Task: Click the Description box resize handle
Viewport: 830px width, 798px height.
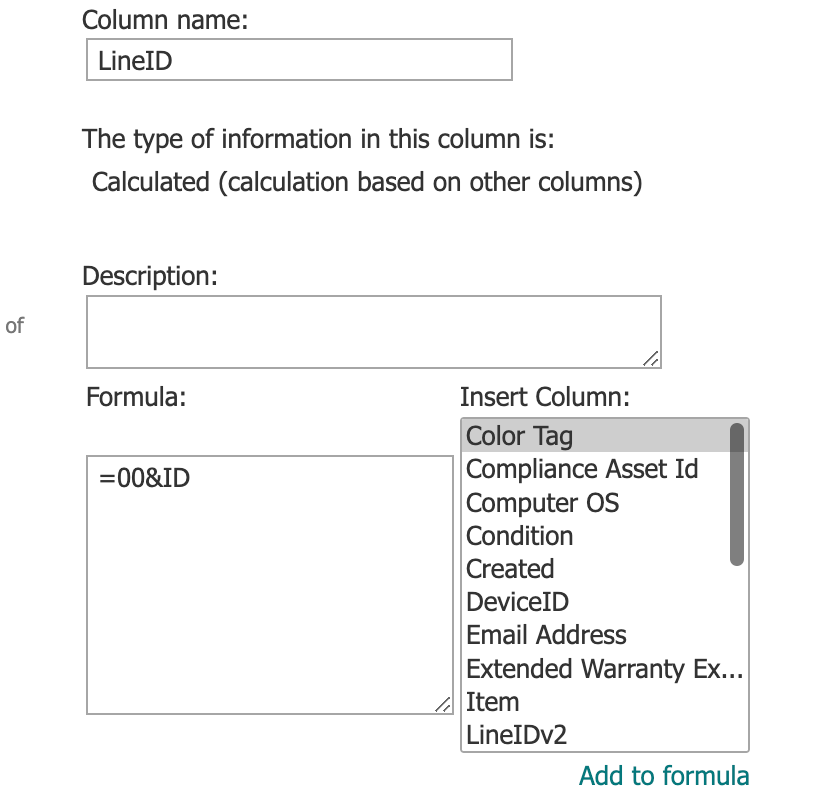Action: pyautogui.click(x=651, y=358)
